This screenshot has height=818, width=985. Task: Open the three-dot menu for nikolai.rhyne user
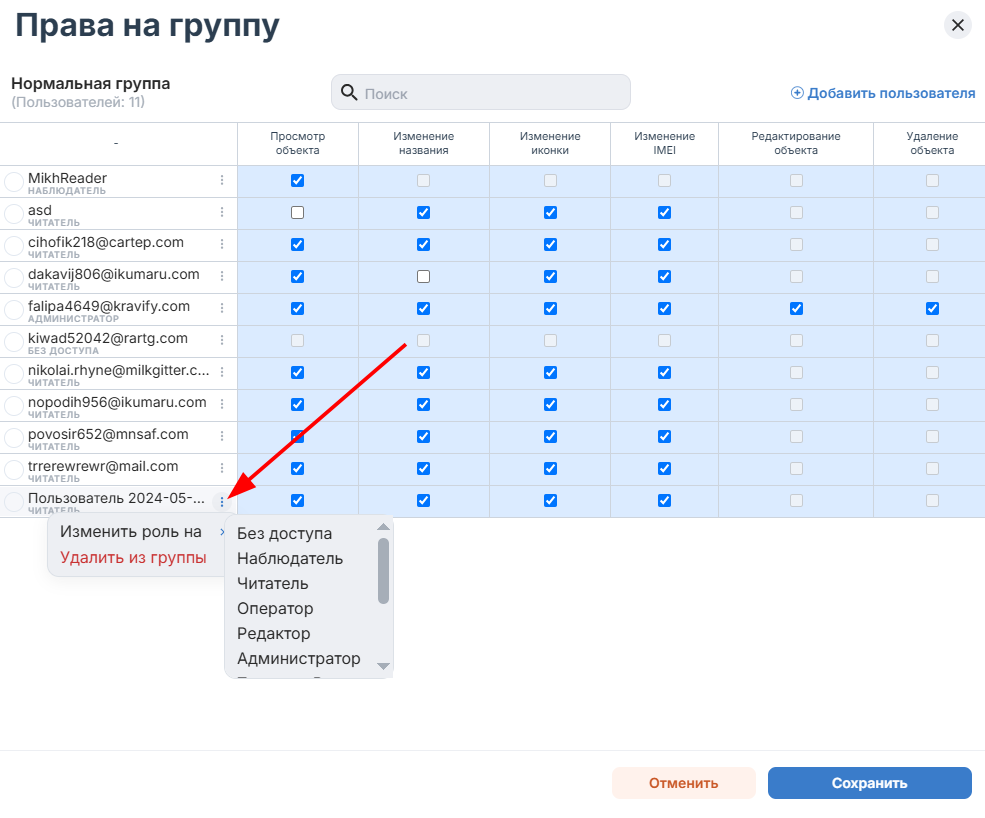pyautogui.click(x=222, y=373)
